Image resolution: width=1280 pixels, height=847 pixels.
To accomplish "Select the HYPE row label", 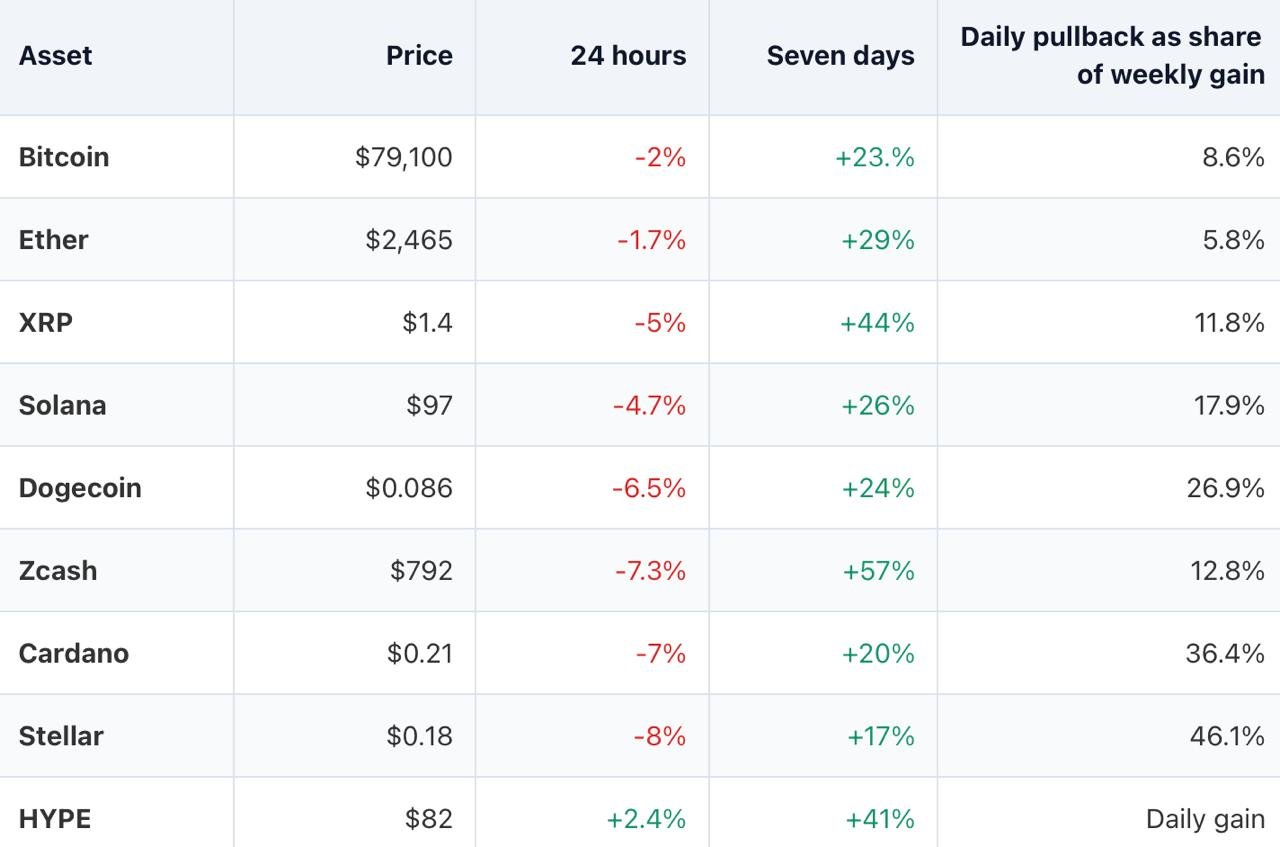I will click(55, 820).
